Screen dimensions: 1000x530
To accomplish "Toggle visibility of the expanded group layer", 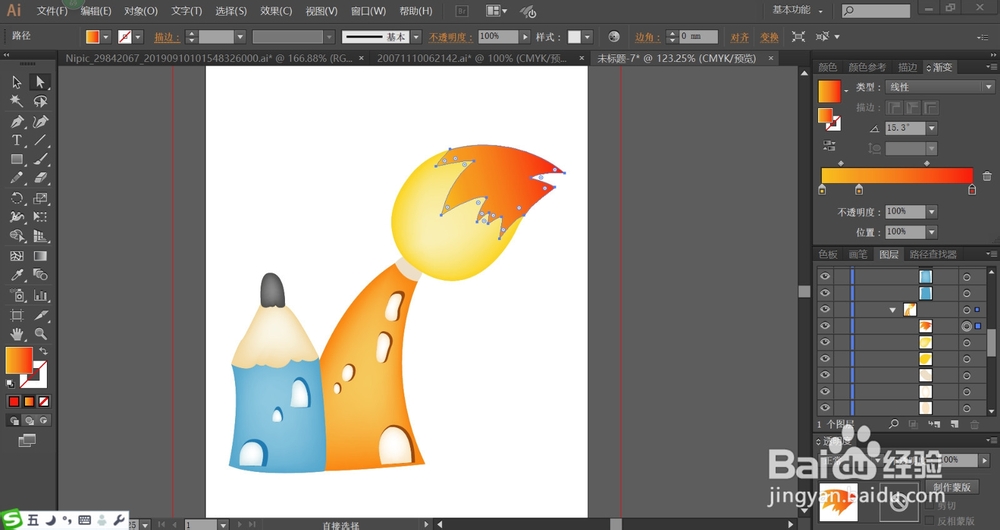I will (825, 309).
